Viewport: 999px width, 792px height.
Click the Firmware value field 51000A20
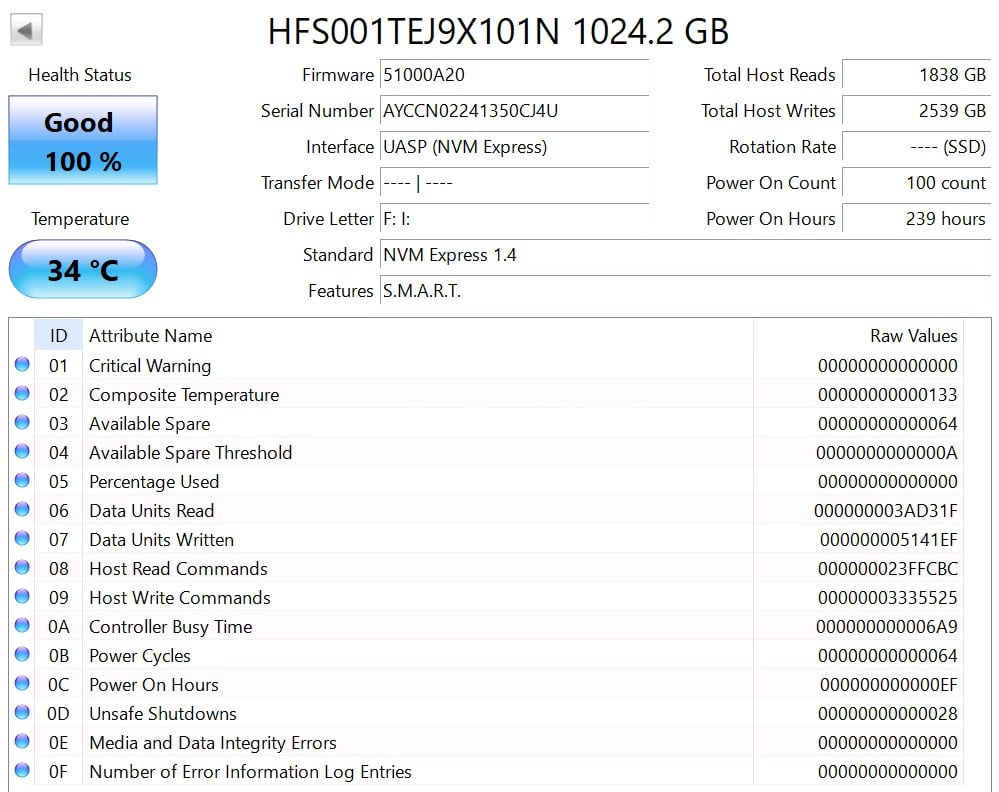(x=514, y=75)
